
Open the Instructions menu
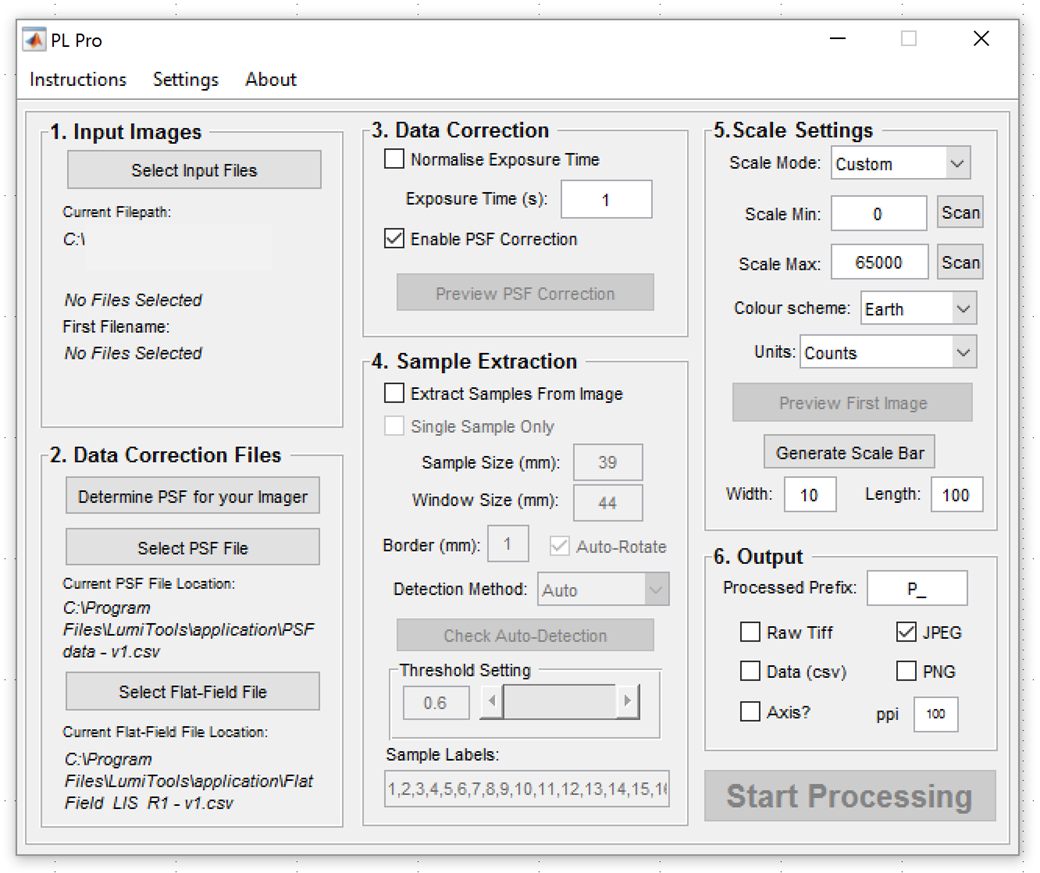[x=78, y=80]
